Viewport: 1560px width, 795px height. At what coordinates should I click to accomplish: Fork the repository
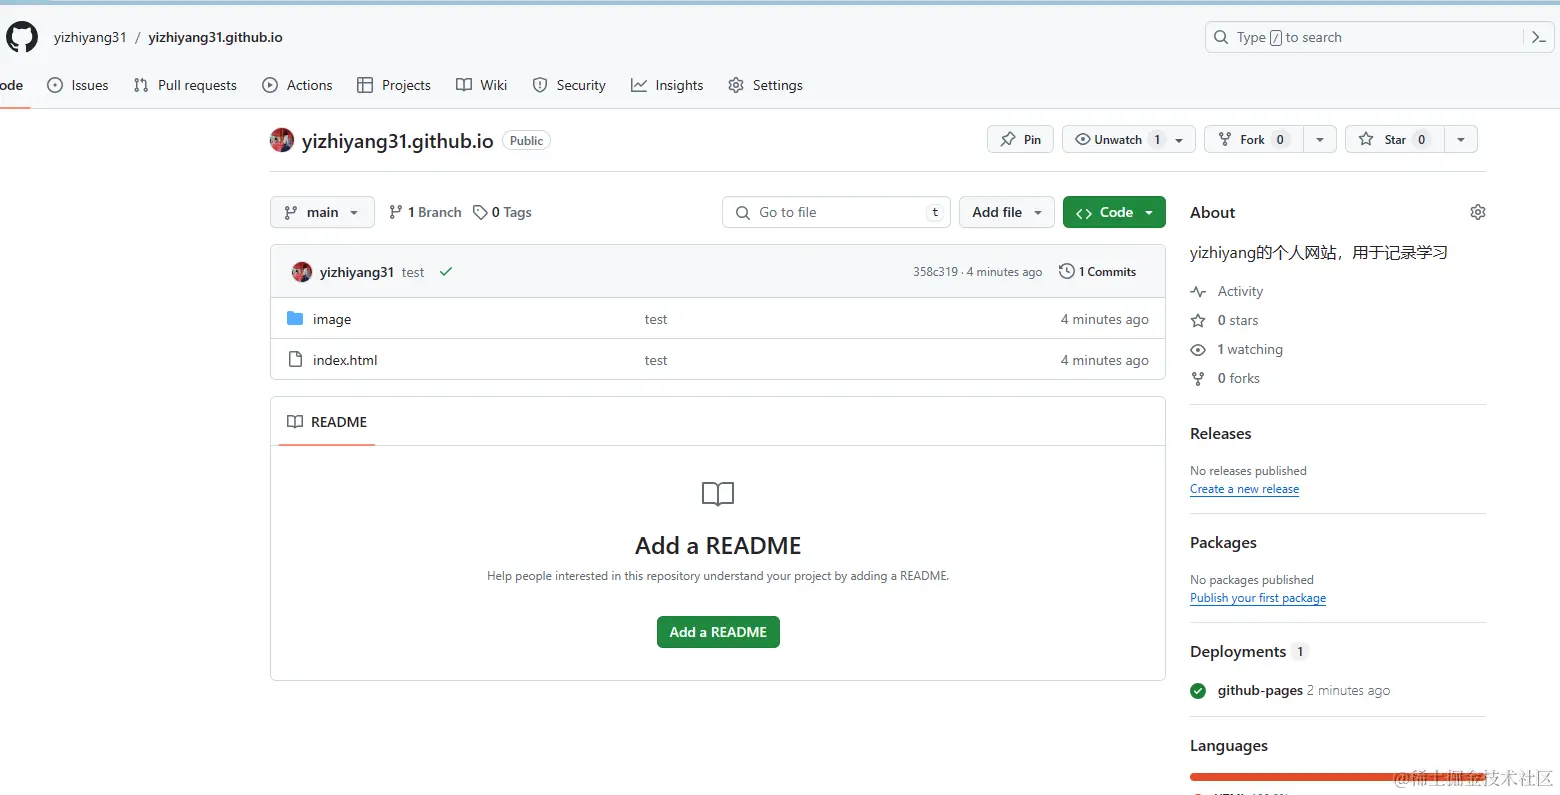1254,139
